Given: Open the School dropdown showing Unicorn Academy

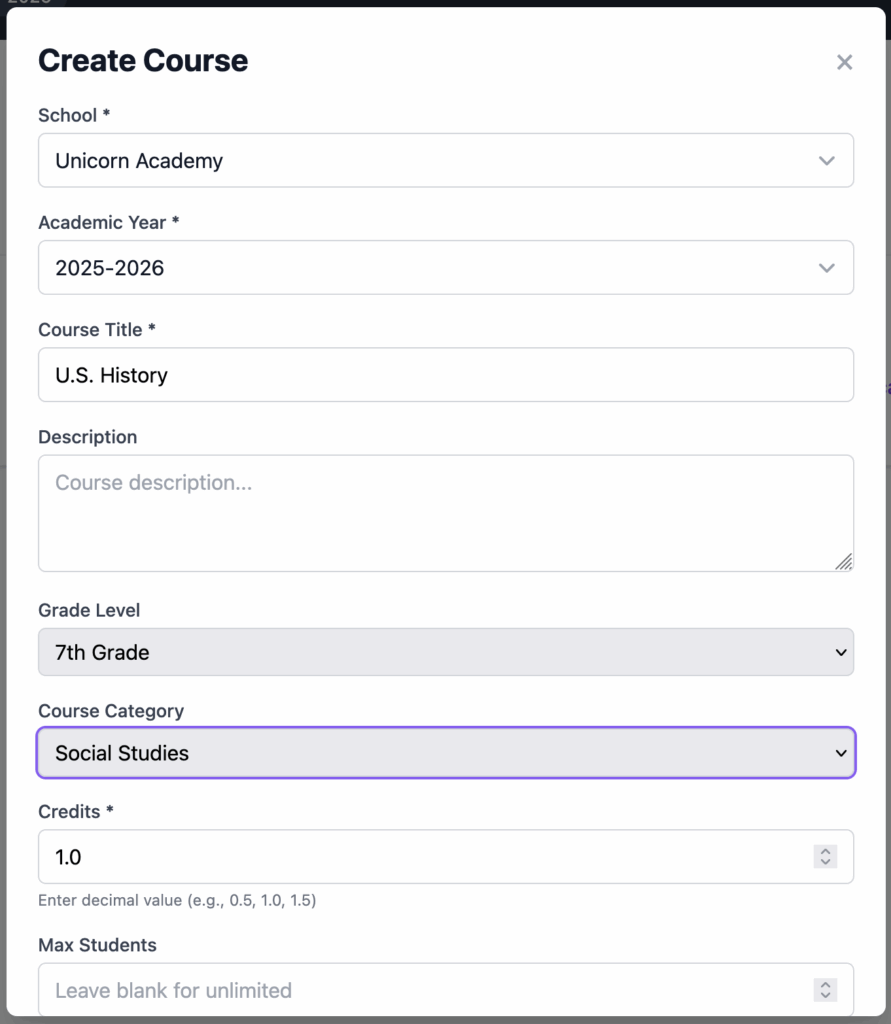Looking at the screenshot, I should (x=445, y=161).
